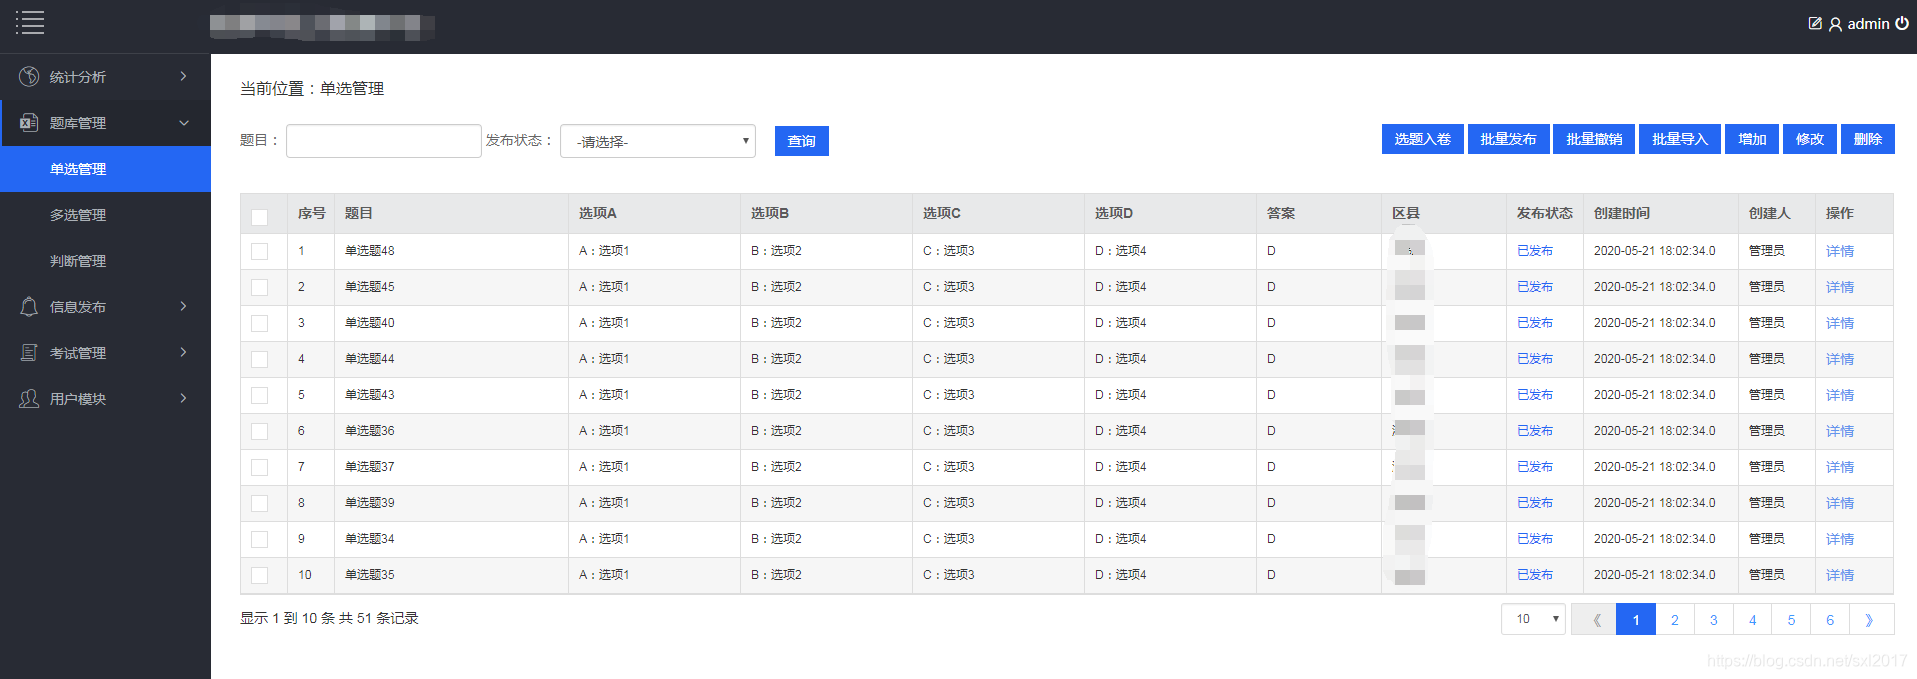Expand 用户模块 with its chevron
1917x679 pixels.
[x=184, y=398]
